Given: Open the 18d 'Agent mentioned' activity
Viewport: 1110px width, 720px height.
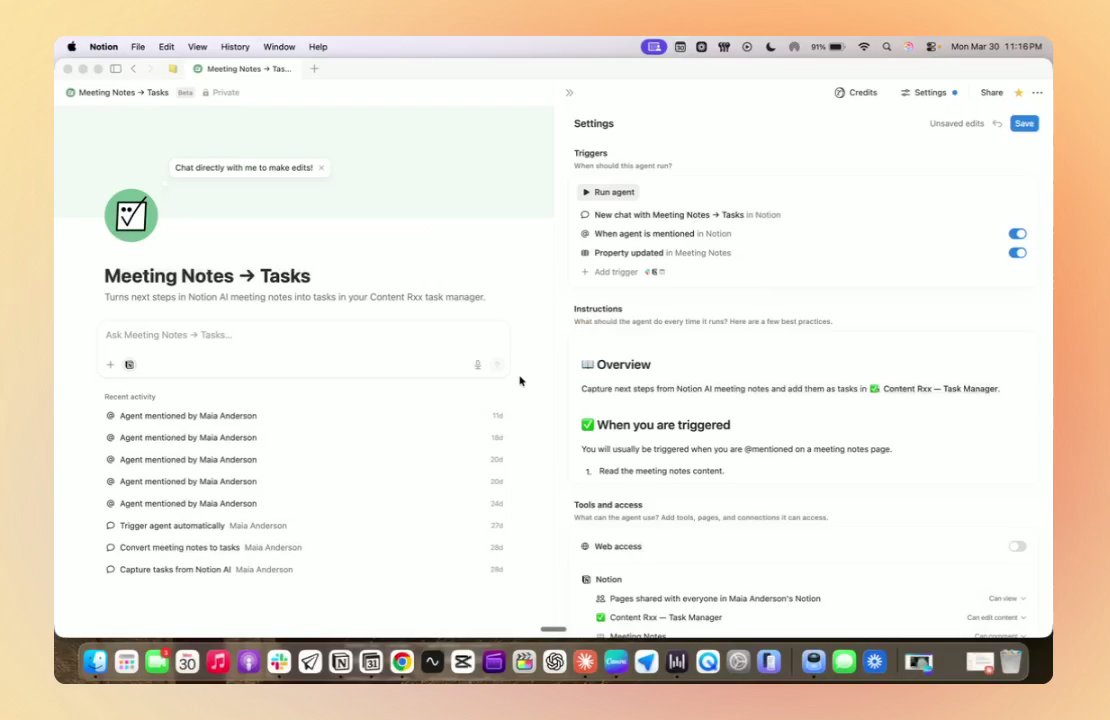Looking at the screenshot, I should [x=304, y=438].
